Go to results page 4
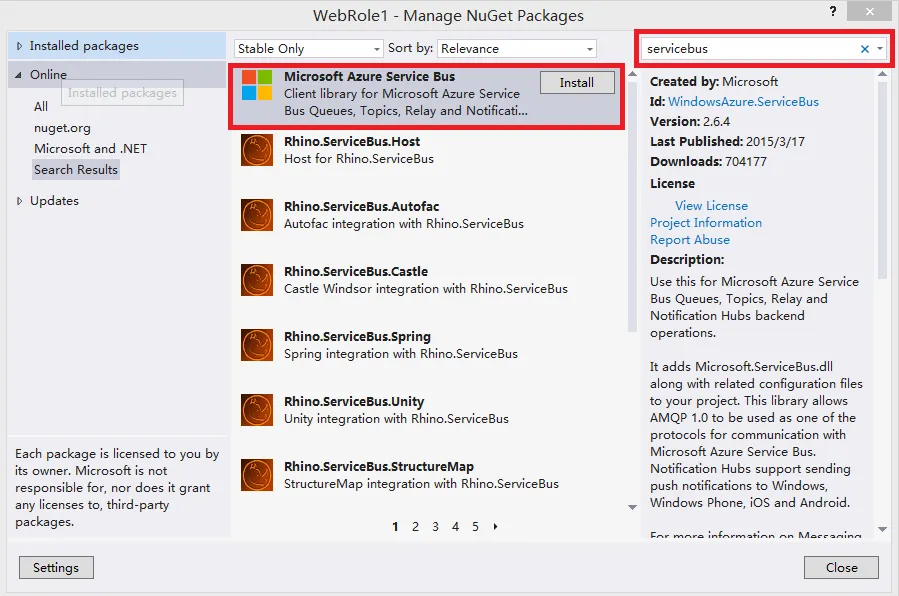Image resolution: width=899 pixels, height=596 pixels. click(x=455, y=526)
